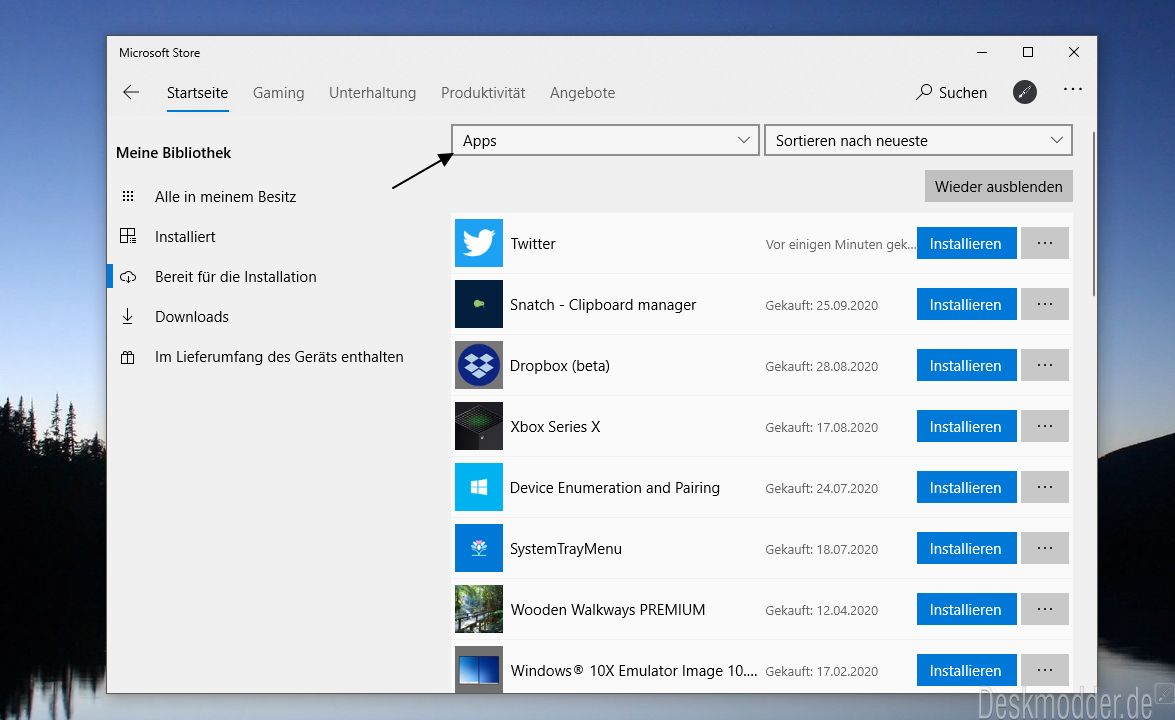Click the SystemTrayMenu app icon

coord(479,548)
